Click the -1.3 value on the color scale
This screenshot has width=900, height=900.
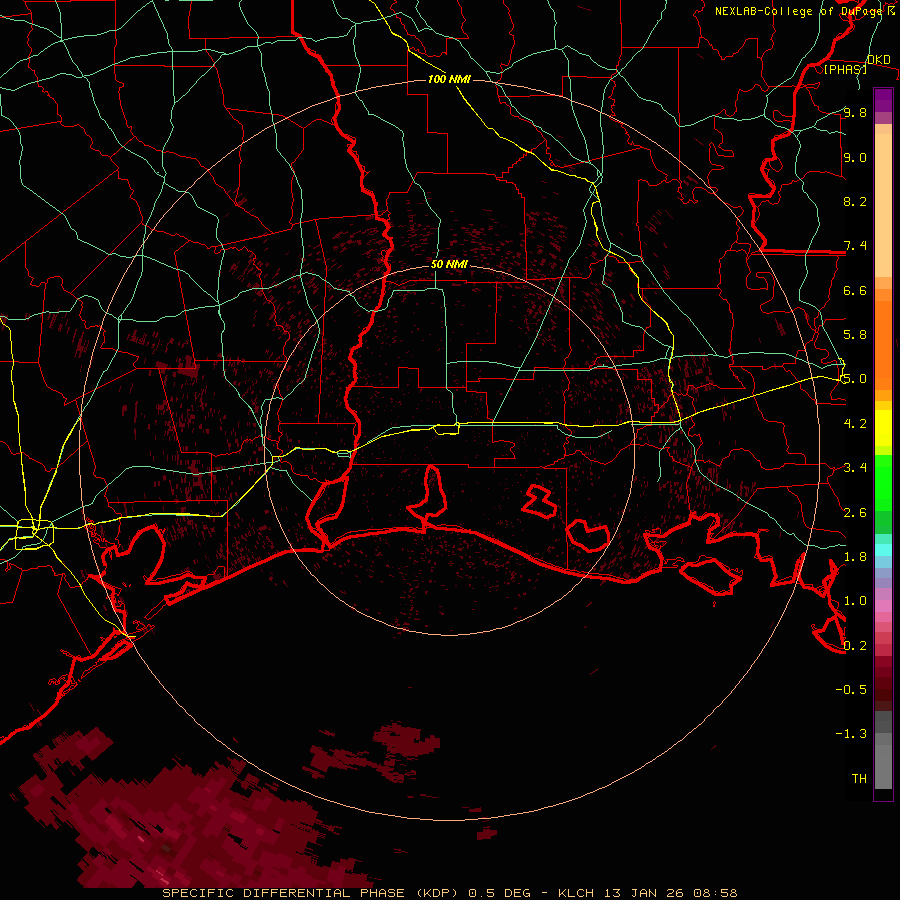[x=851, y=734]
